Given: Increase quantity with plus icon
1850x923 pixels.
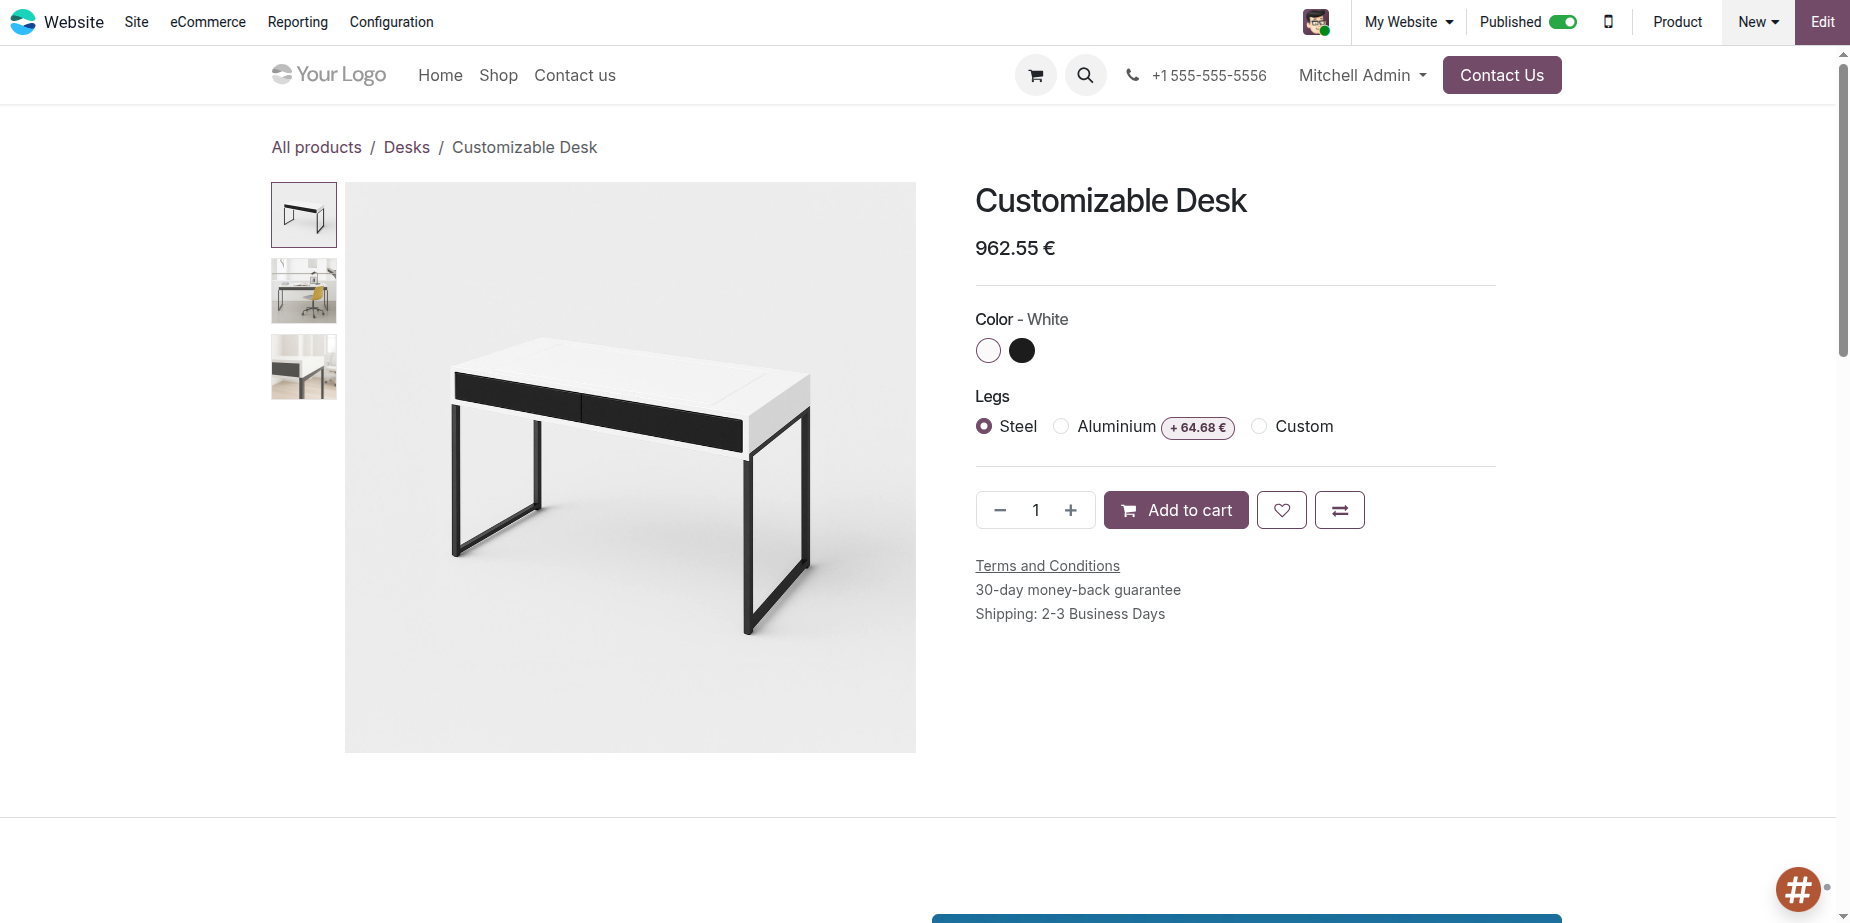Looking at the screenshot, I should click(1071, 510).
